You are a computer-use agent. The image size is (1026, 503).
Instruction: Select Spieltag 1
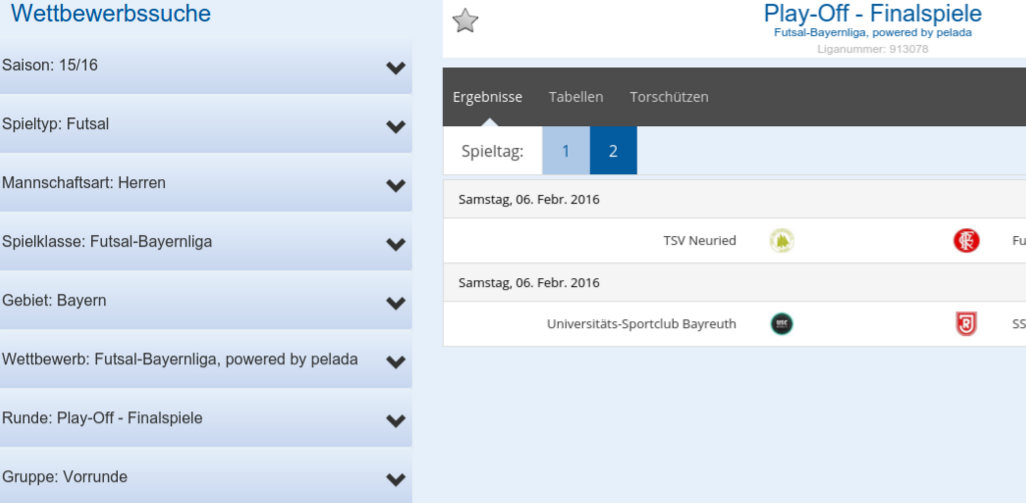click(566, 151)
